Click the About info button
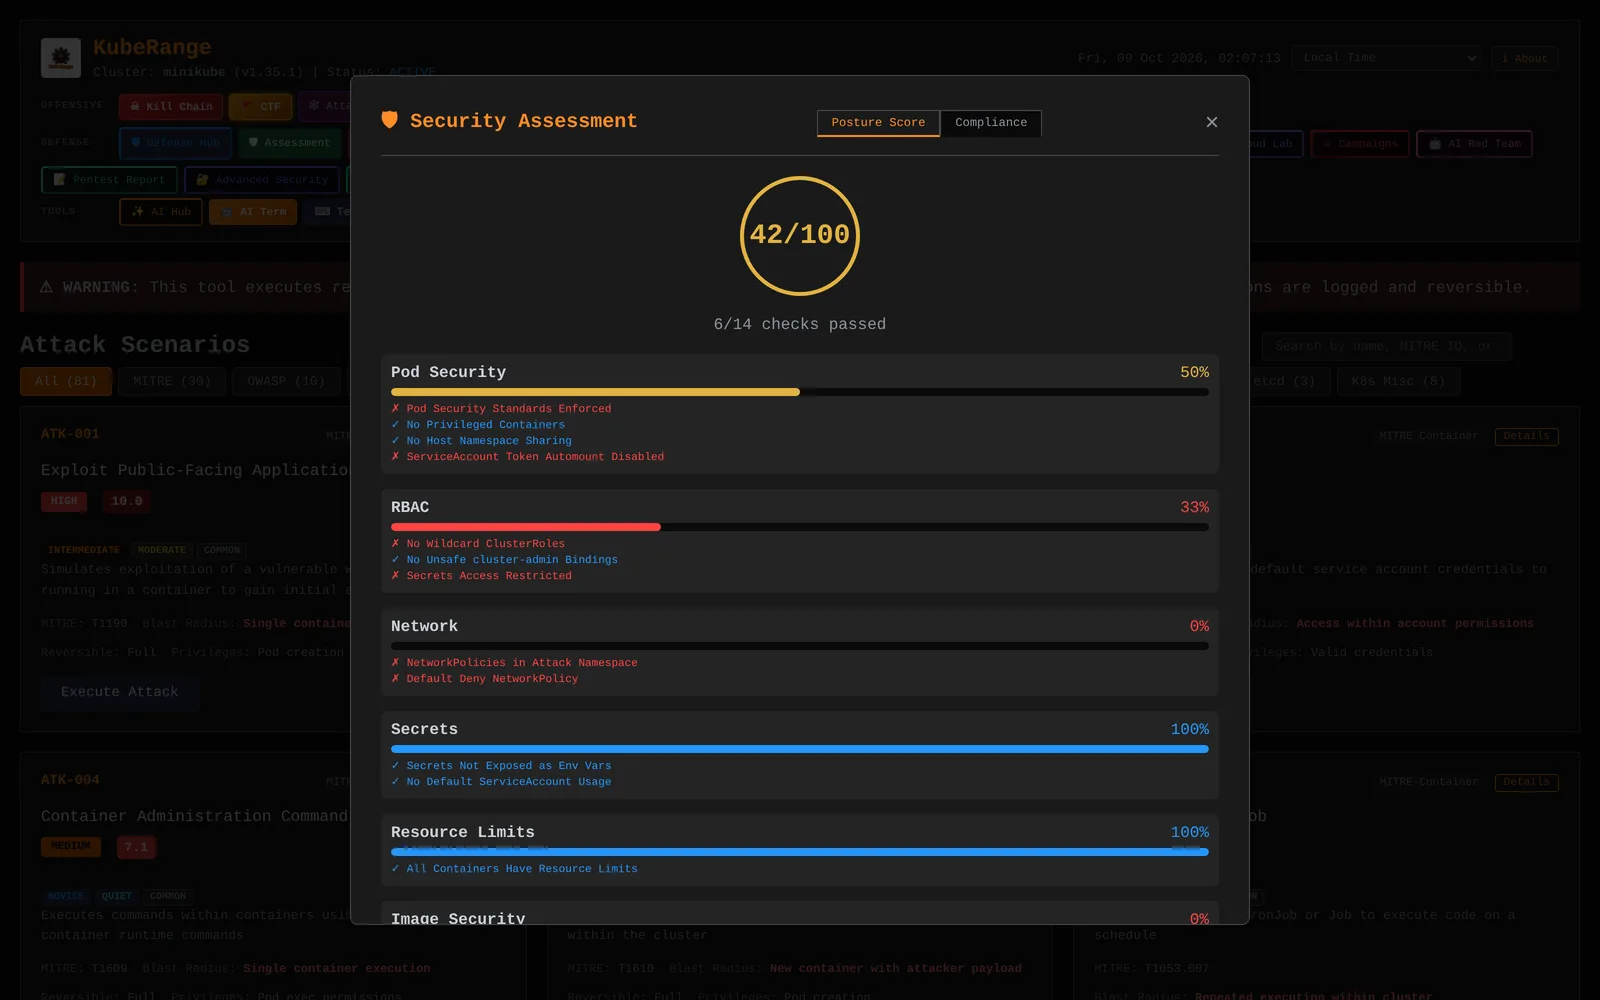Image resolution: width=1600 pixels, height=1000 pixels. coord(1525,58)
